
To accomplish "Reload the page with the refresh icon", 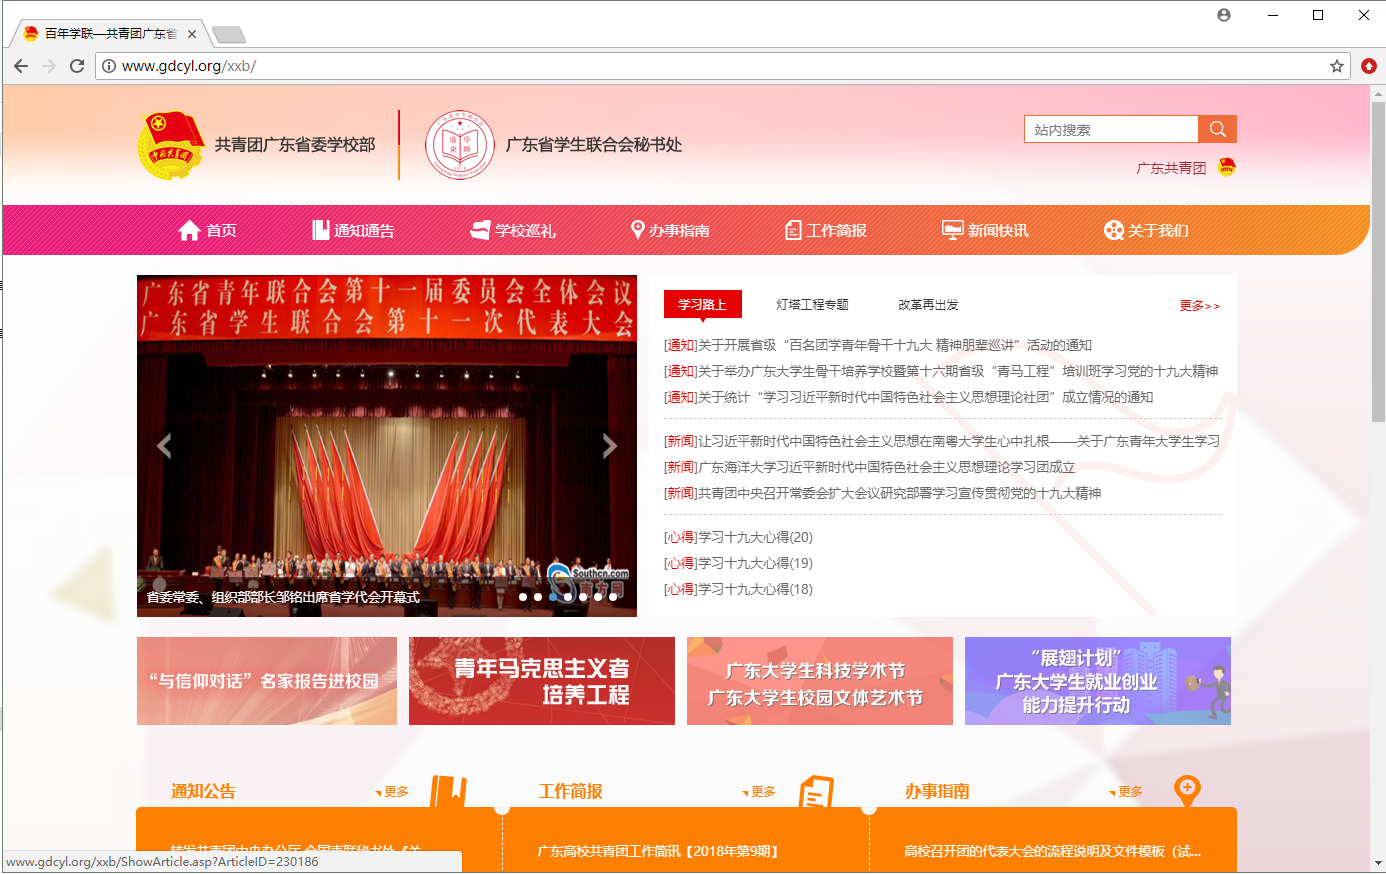I will [x=77, y=66].
